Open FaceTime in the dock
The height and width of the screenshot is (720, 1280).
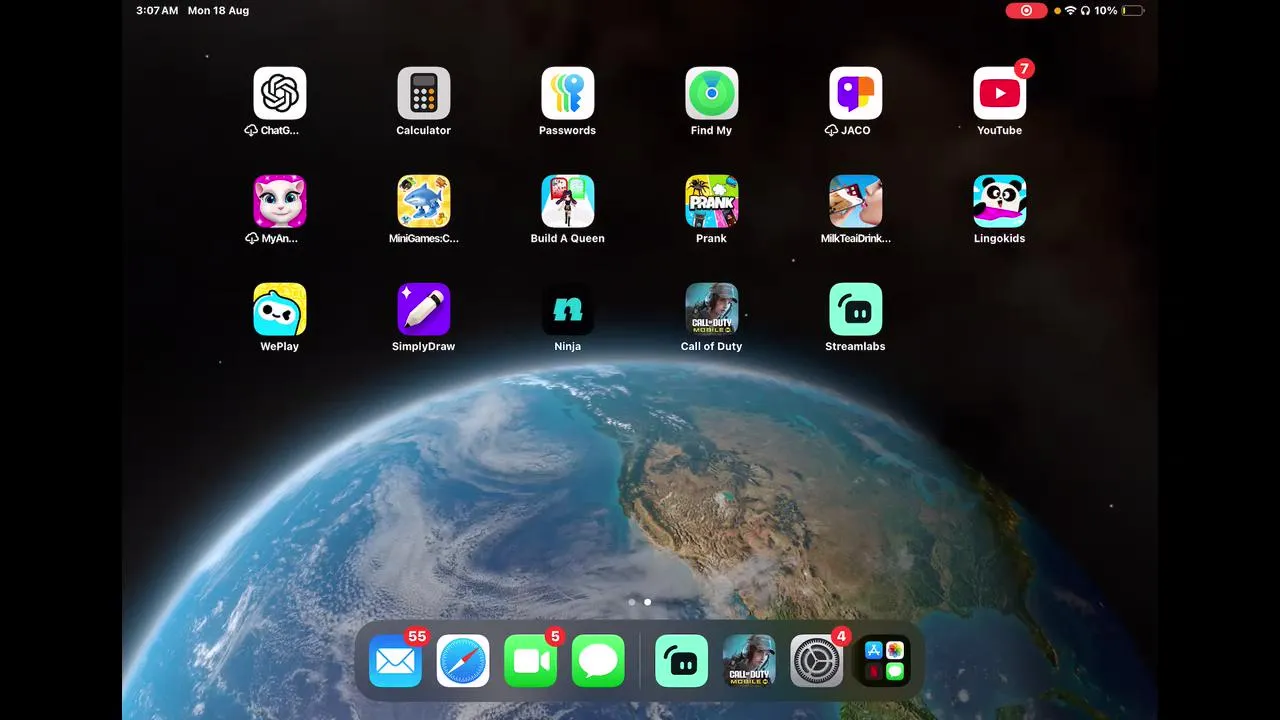(530, 661)
